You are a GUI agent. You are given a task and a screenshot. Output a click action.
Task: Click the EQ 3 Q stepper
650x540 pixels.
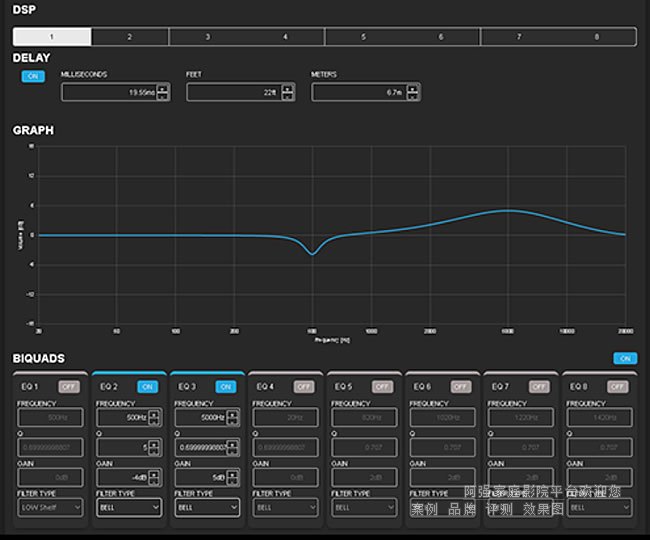(x=233, y=448)
